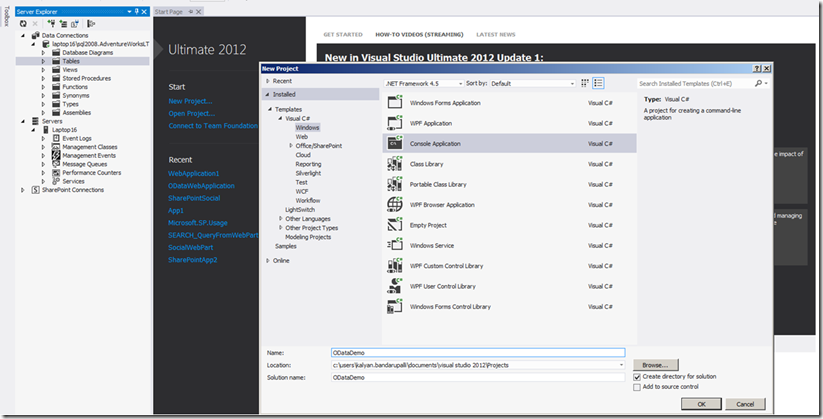Select the Windows Forms Application template icon
823x419 pixels.
point(395,102)
